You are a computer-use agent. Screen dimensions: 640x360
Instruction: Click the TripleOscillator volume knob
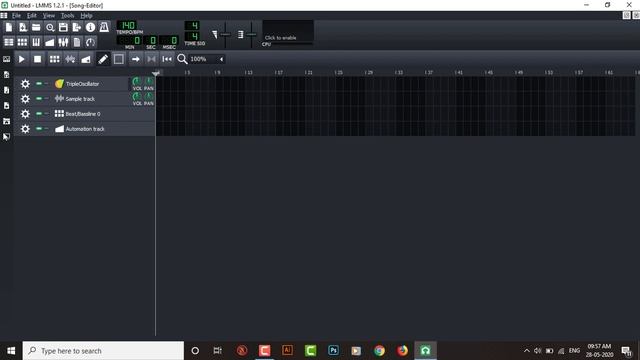[137, 81]
